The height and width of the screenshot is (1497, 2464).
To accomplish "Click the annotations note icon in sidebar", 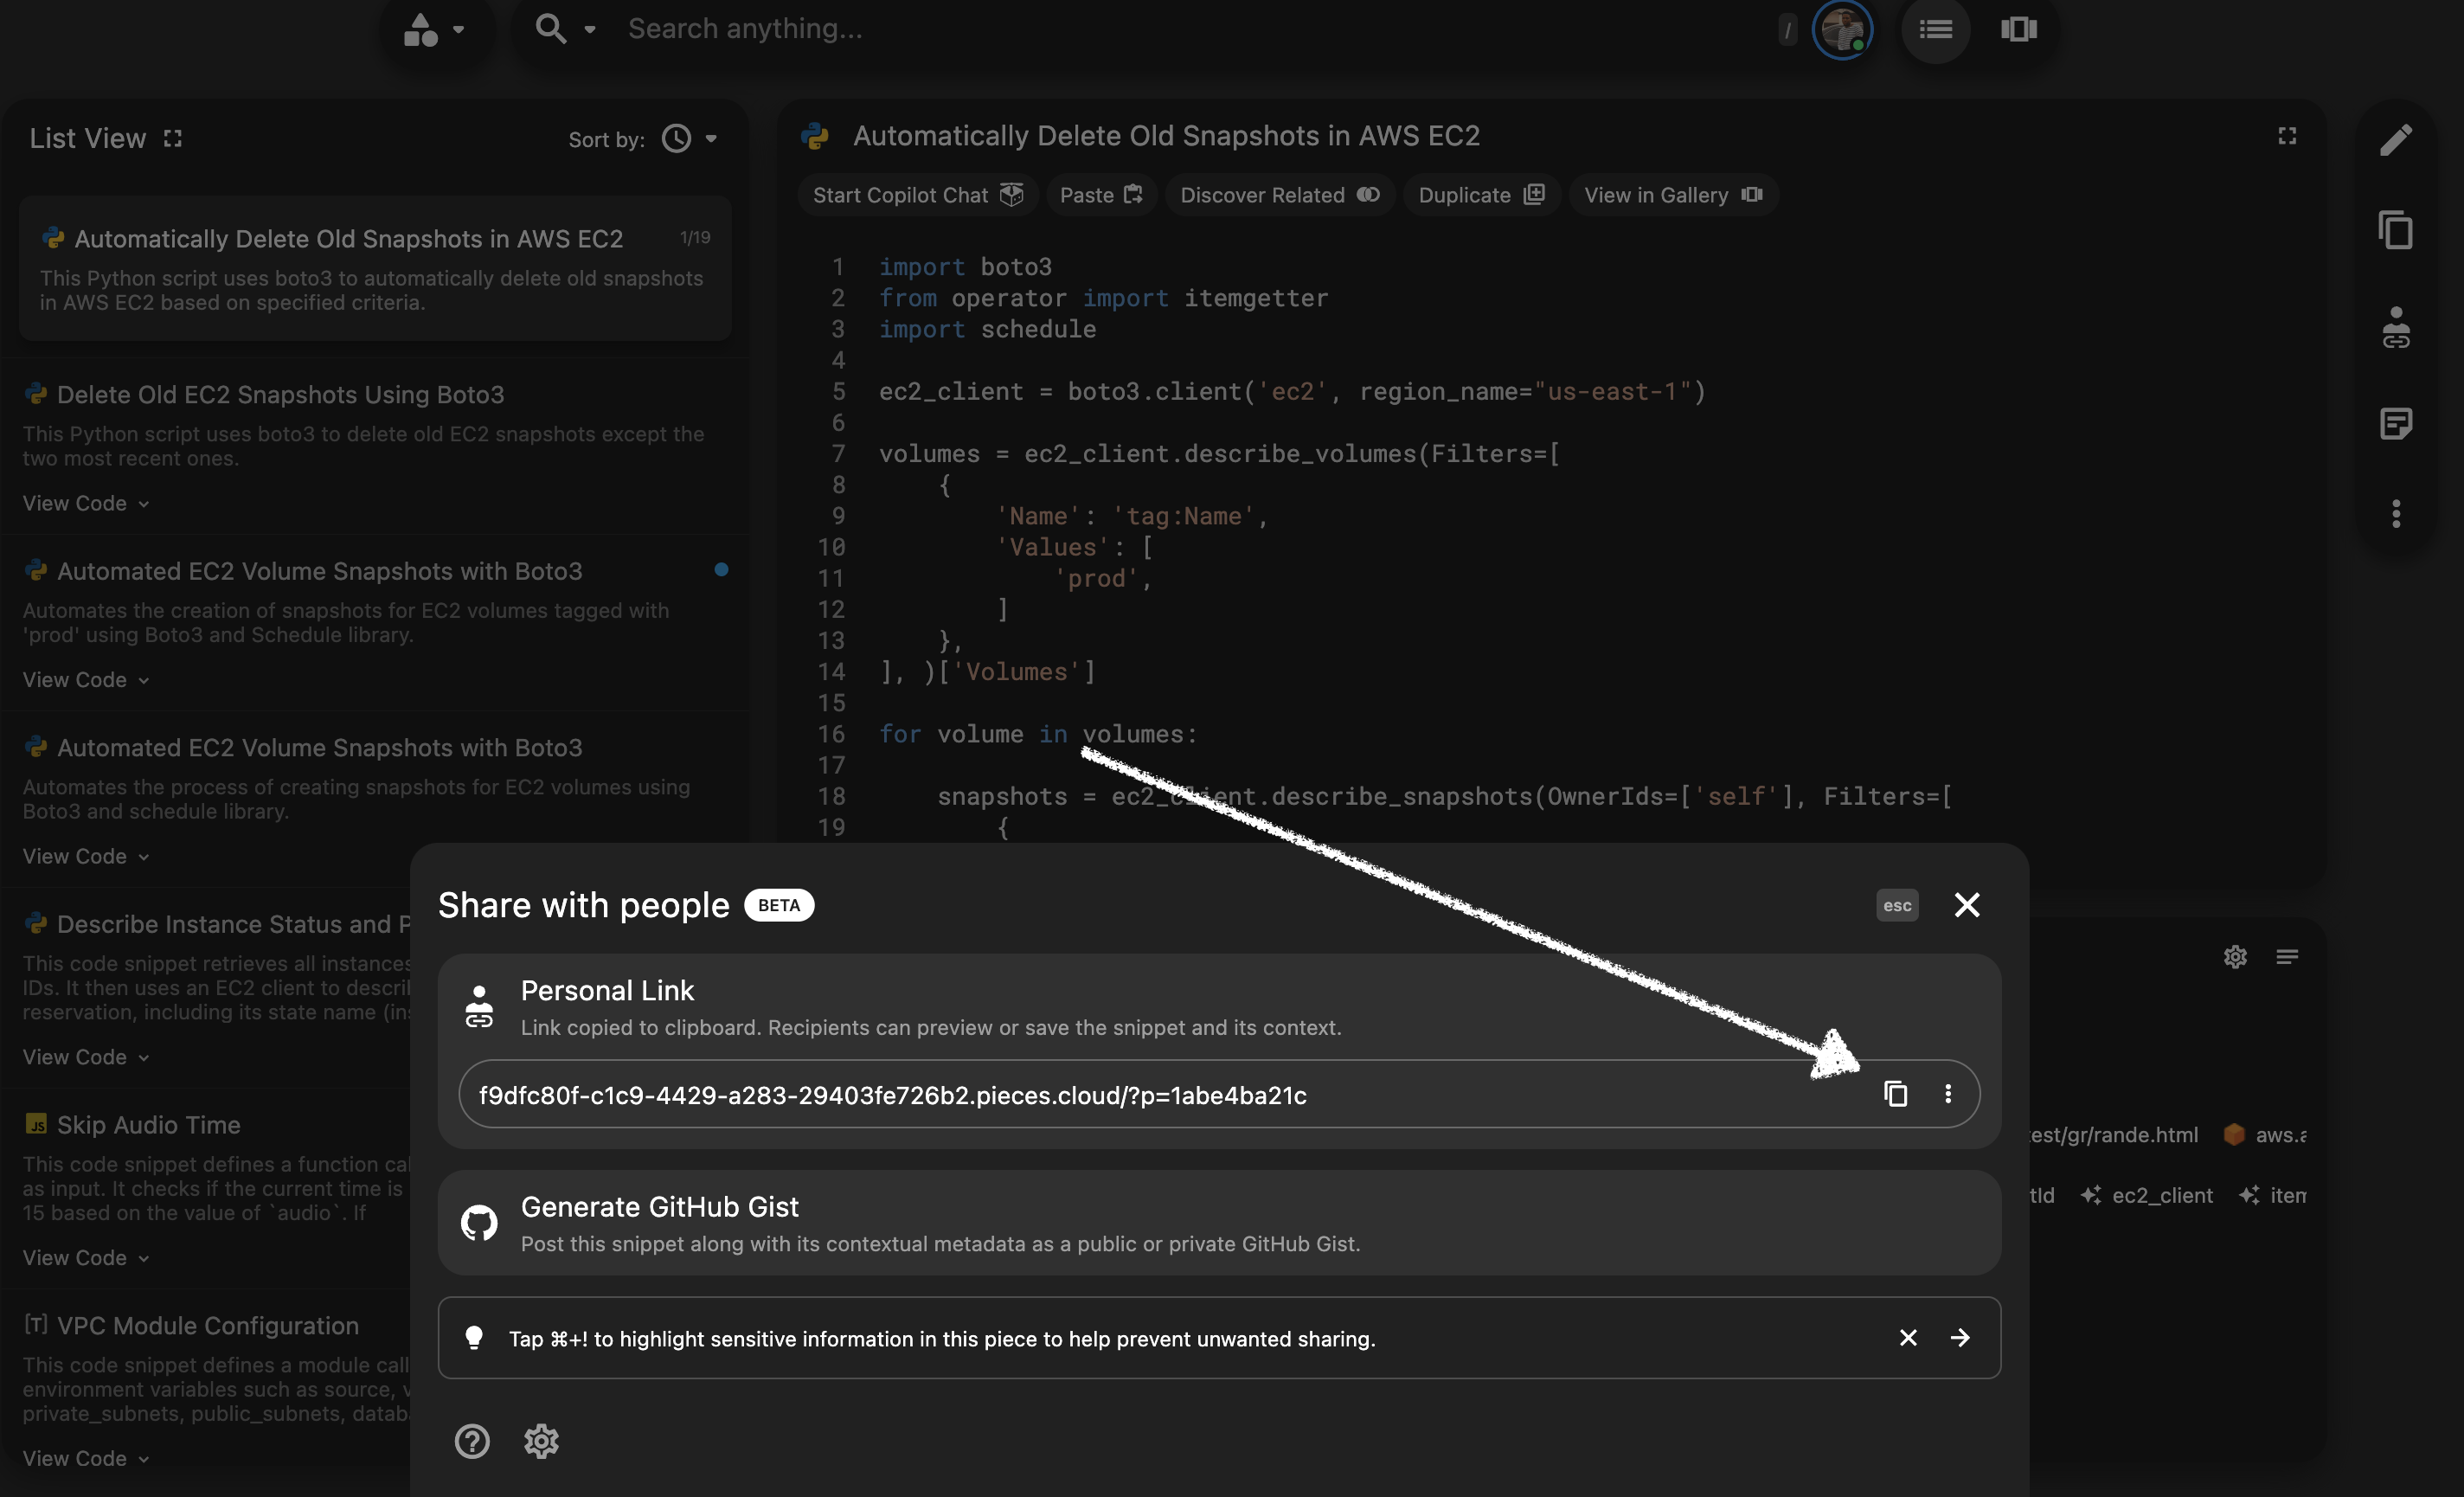I will 2396,424.
